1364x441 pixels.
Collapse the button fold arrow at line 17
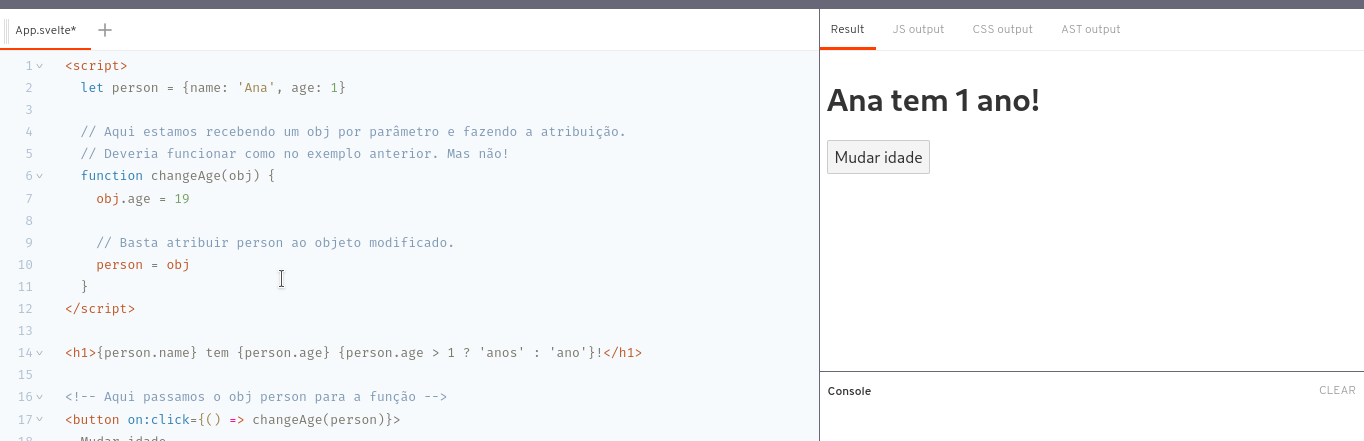(x=40, y=419)
